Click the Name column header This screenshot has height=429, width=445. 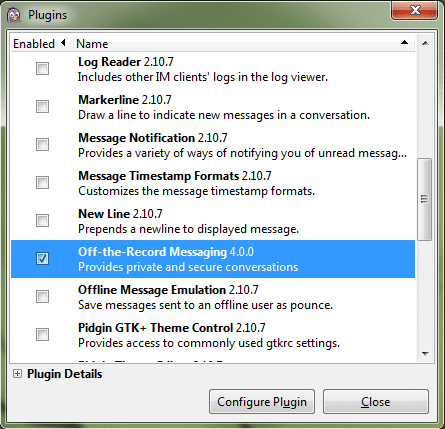244,43
